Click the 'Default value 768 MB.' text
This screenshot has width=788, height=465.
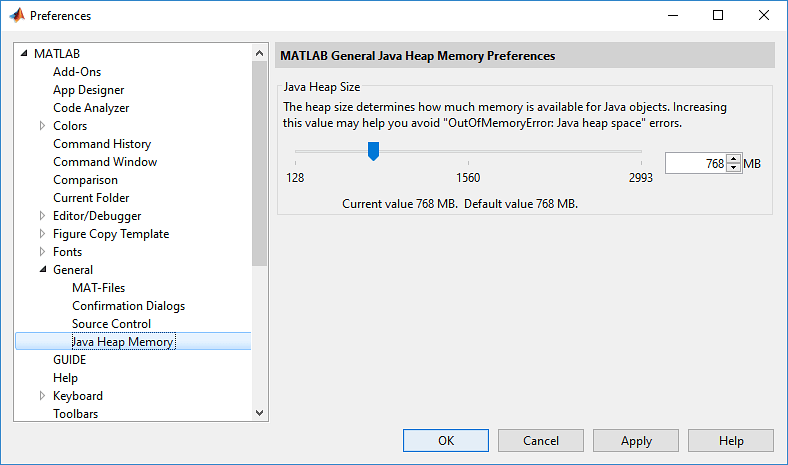(x=521, y=204)
